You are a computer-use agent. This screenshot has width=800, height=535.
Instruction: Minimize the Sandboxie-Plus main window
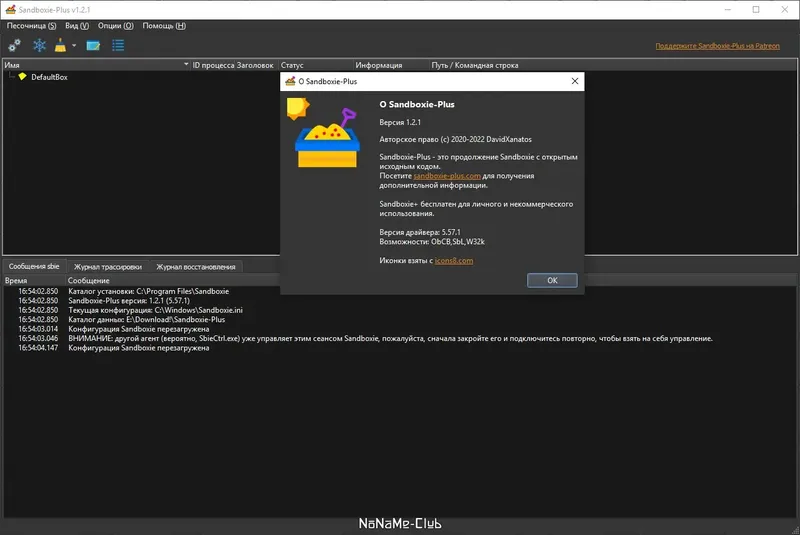728,9
